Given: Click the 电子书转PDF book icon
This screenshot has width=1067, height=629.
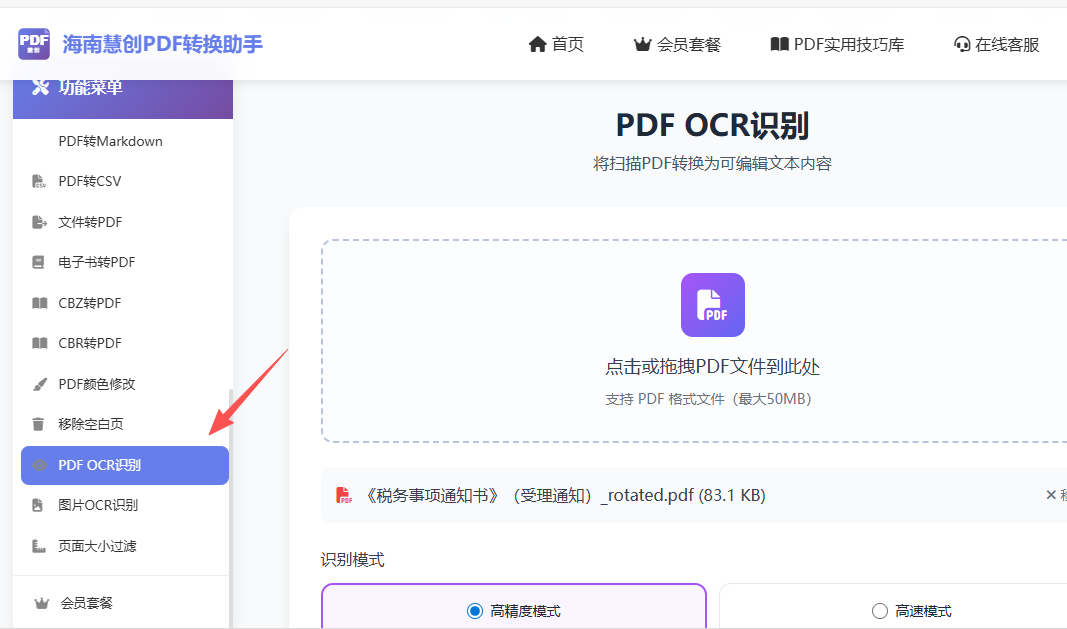Looking at the screenshot, I should click(x=39, y=263).
